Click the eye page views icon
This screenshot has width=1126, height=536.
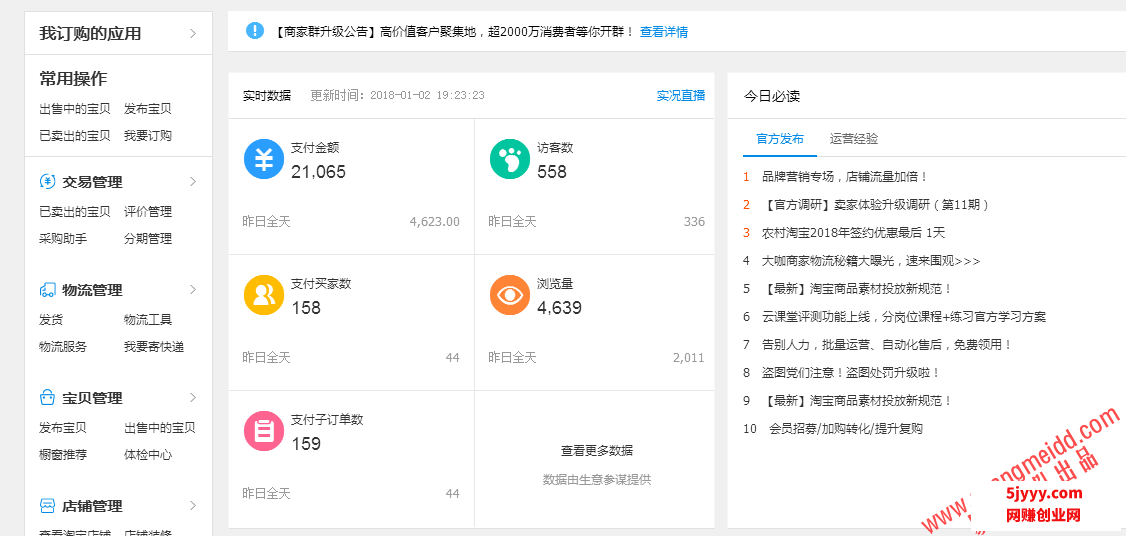[510, 295]
